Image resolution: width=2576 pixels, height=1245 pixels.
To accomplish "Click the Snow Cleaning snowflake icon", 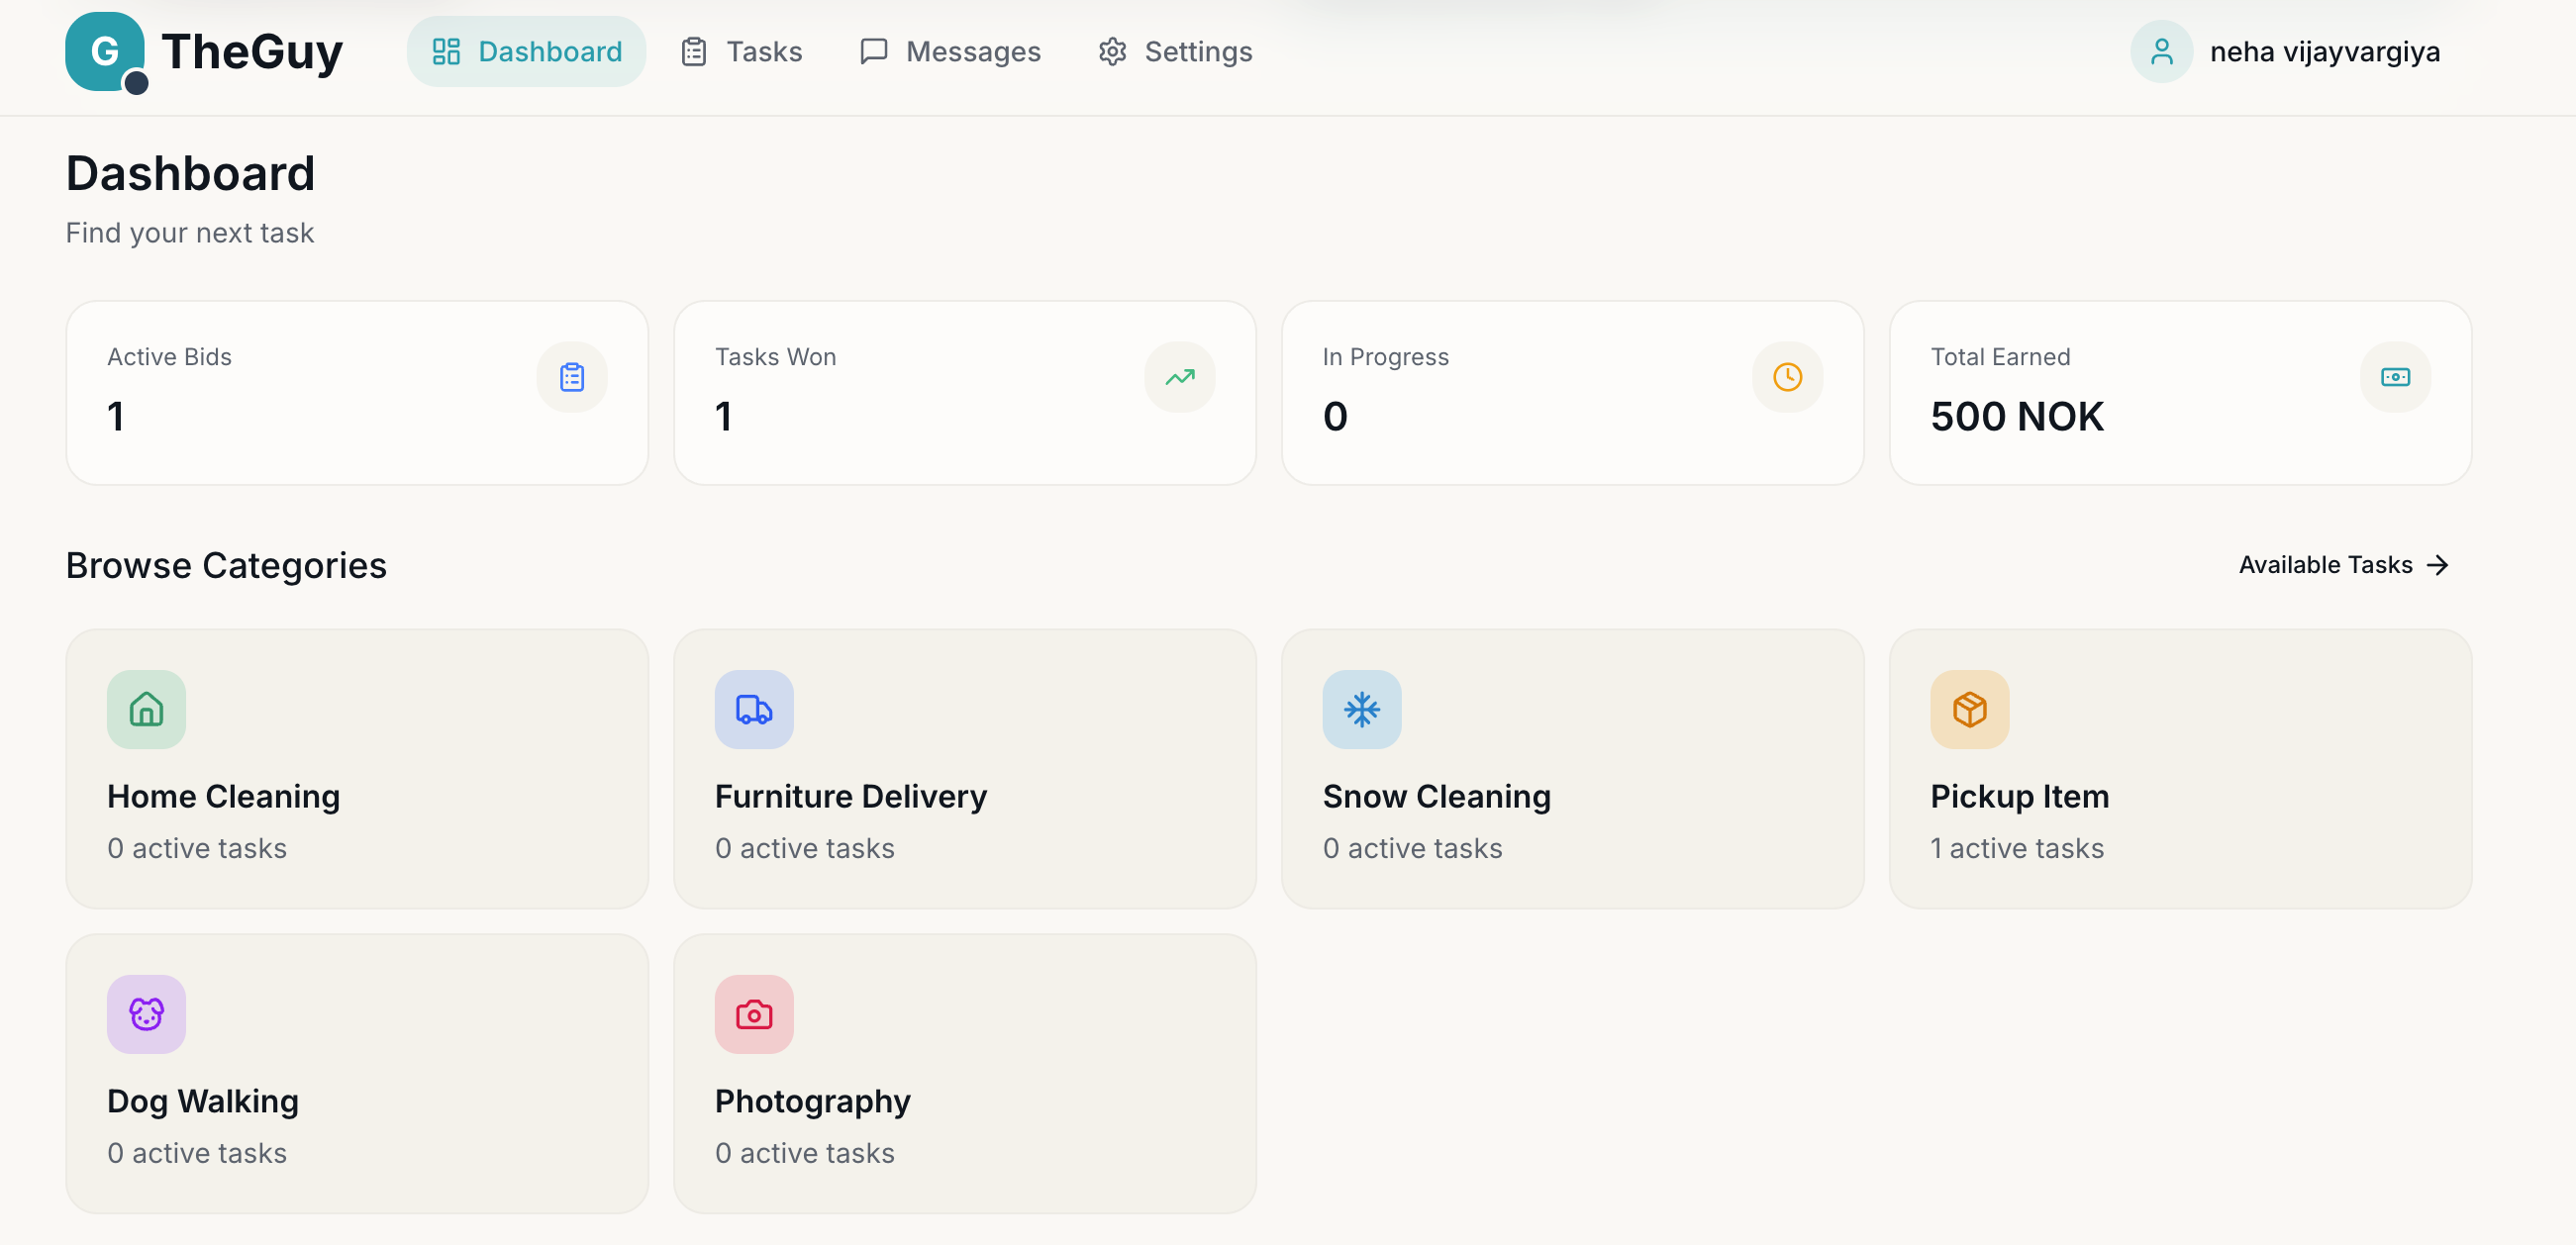I will 1361,710.
